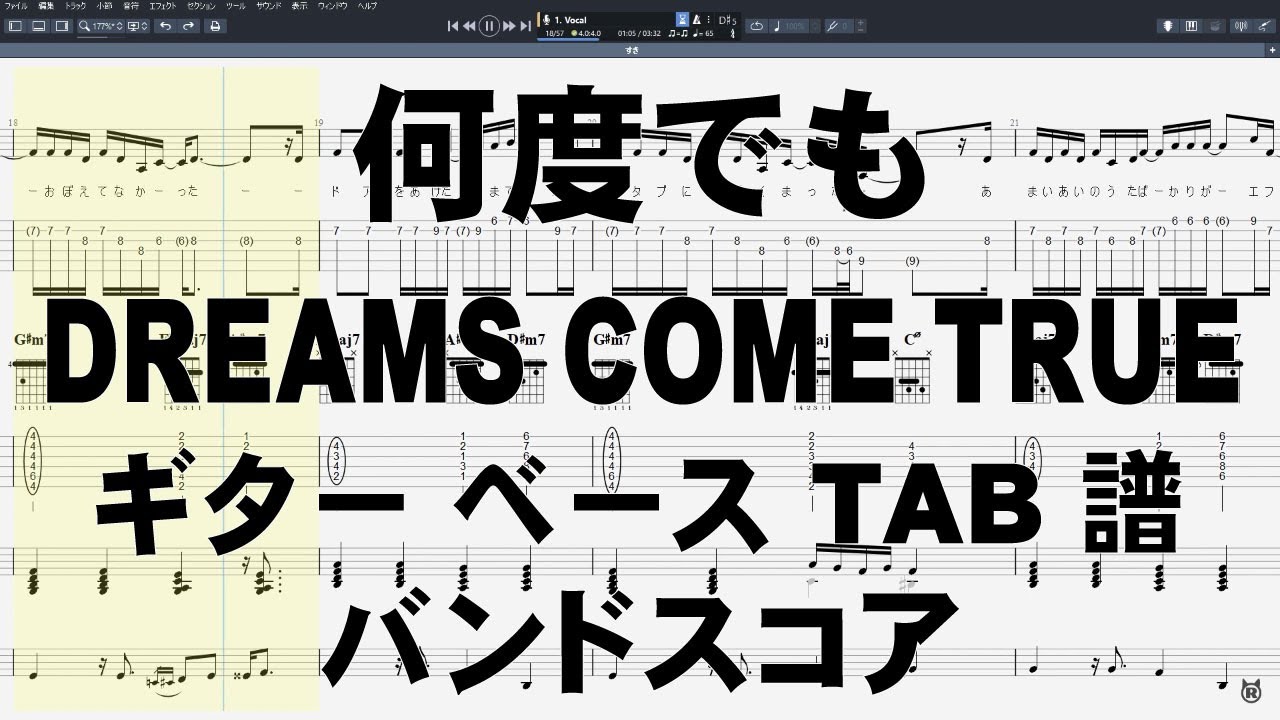Adjust the transposition plus/minus stepper
This screenshot has width=1280, height=720.
tap(861, 26)
